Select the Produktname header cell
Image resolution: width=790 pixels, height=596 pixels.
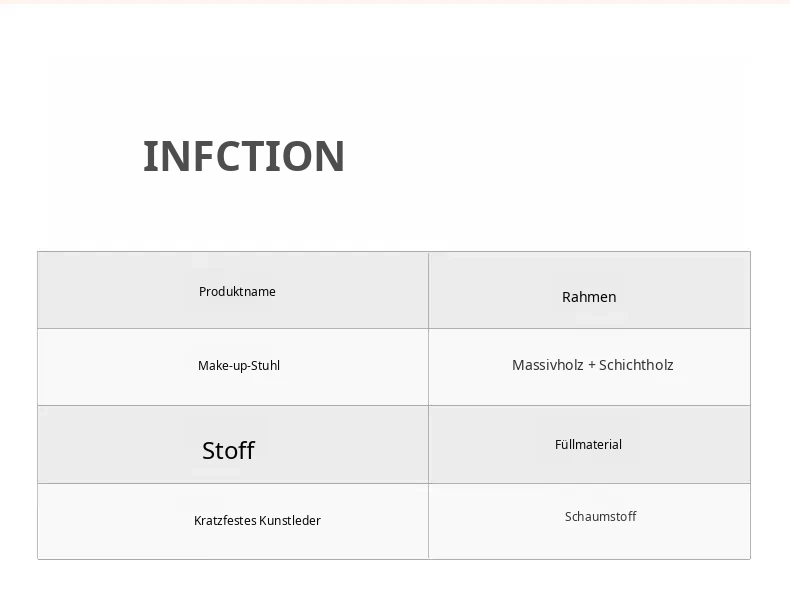click(x=233, y=290)
